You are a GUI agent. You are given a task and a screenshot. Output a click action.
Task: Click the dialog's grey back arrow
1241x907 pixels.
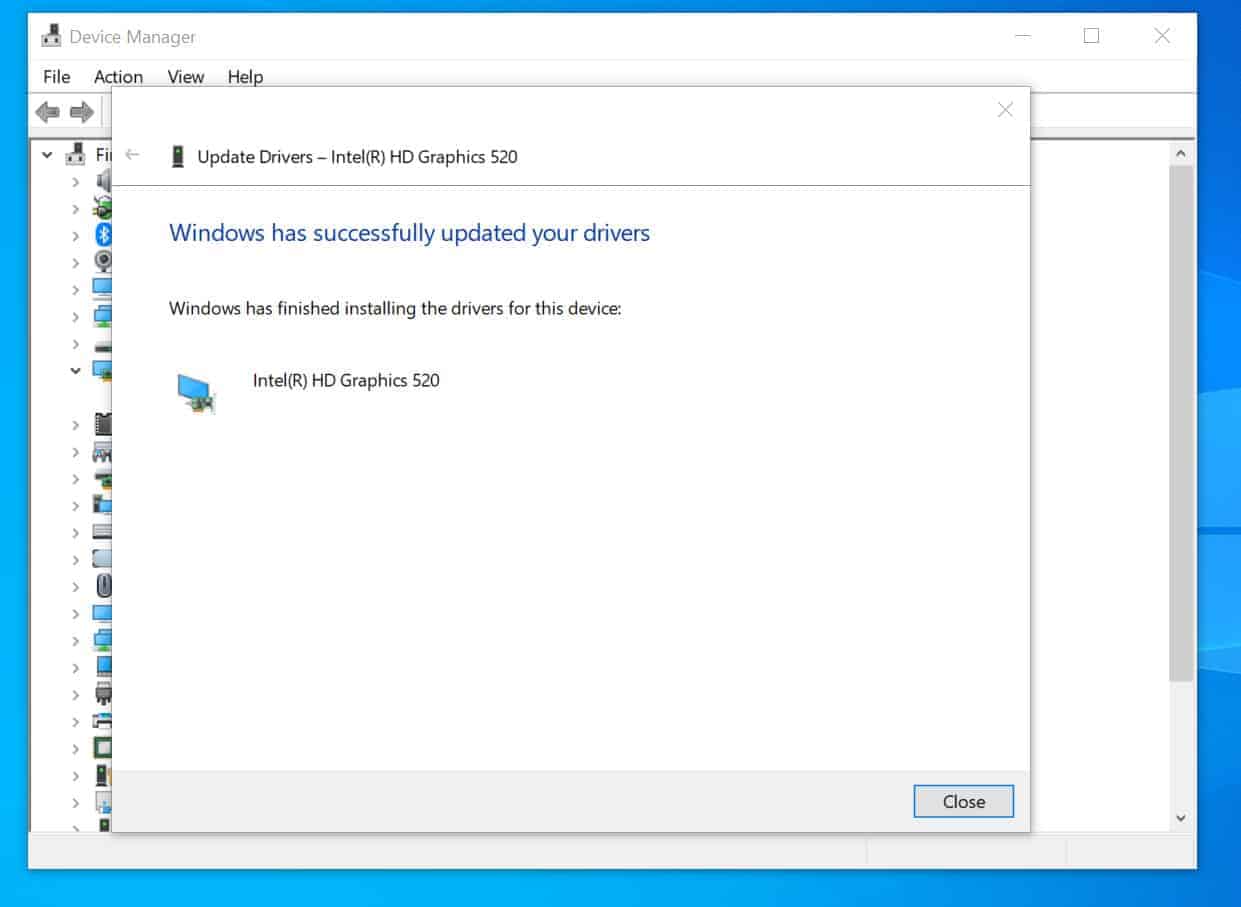[x=132, y=155]
